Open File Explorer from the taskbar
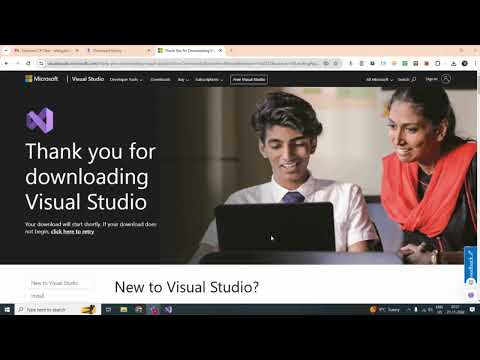Image resolution: width=480 pixels, height=360 pixels. tap(124, 310)
